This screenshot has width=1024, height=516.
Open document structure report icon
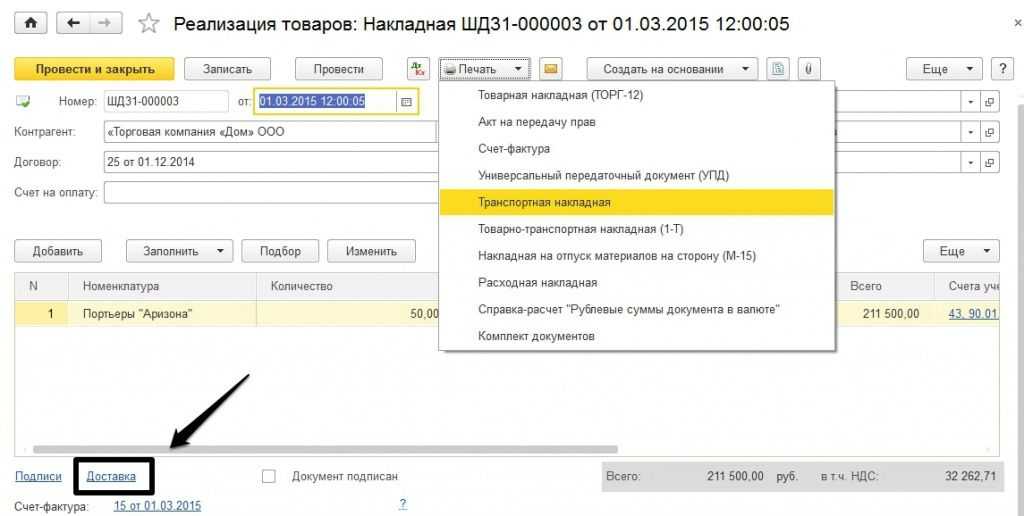click(778, 69)
